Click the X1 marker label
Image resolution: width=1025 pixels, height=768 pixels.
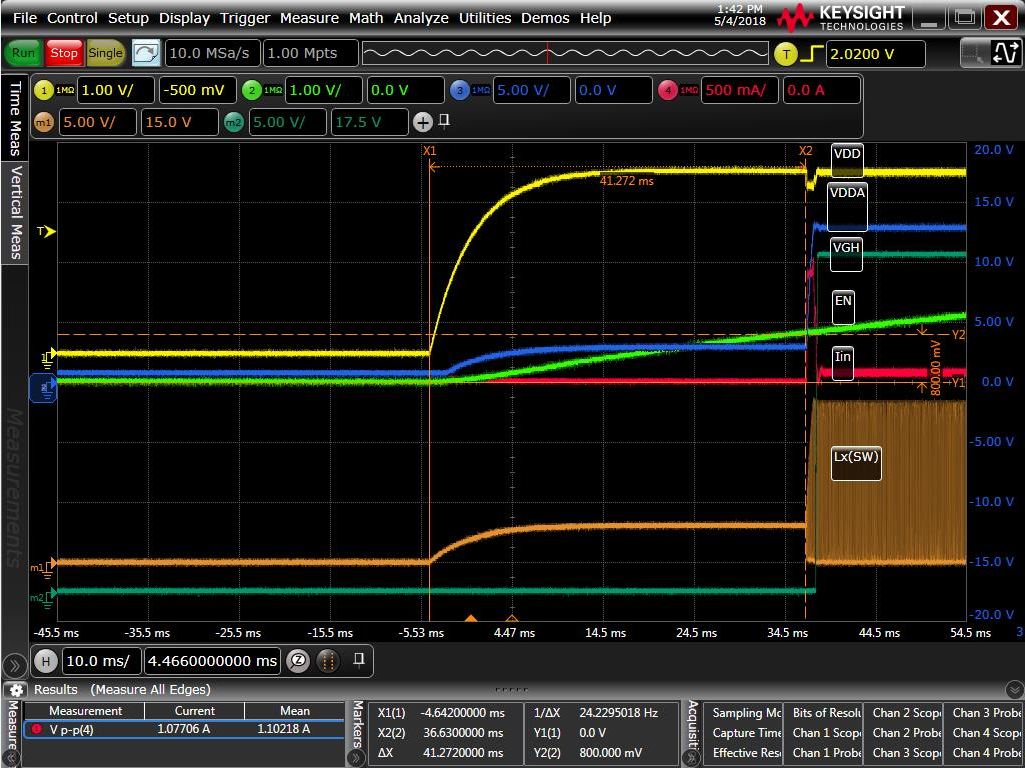coord(429,151)
